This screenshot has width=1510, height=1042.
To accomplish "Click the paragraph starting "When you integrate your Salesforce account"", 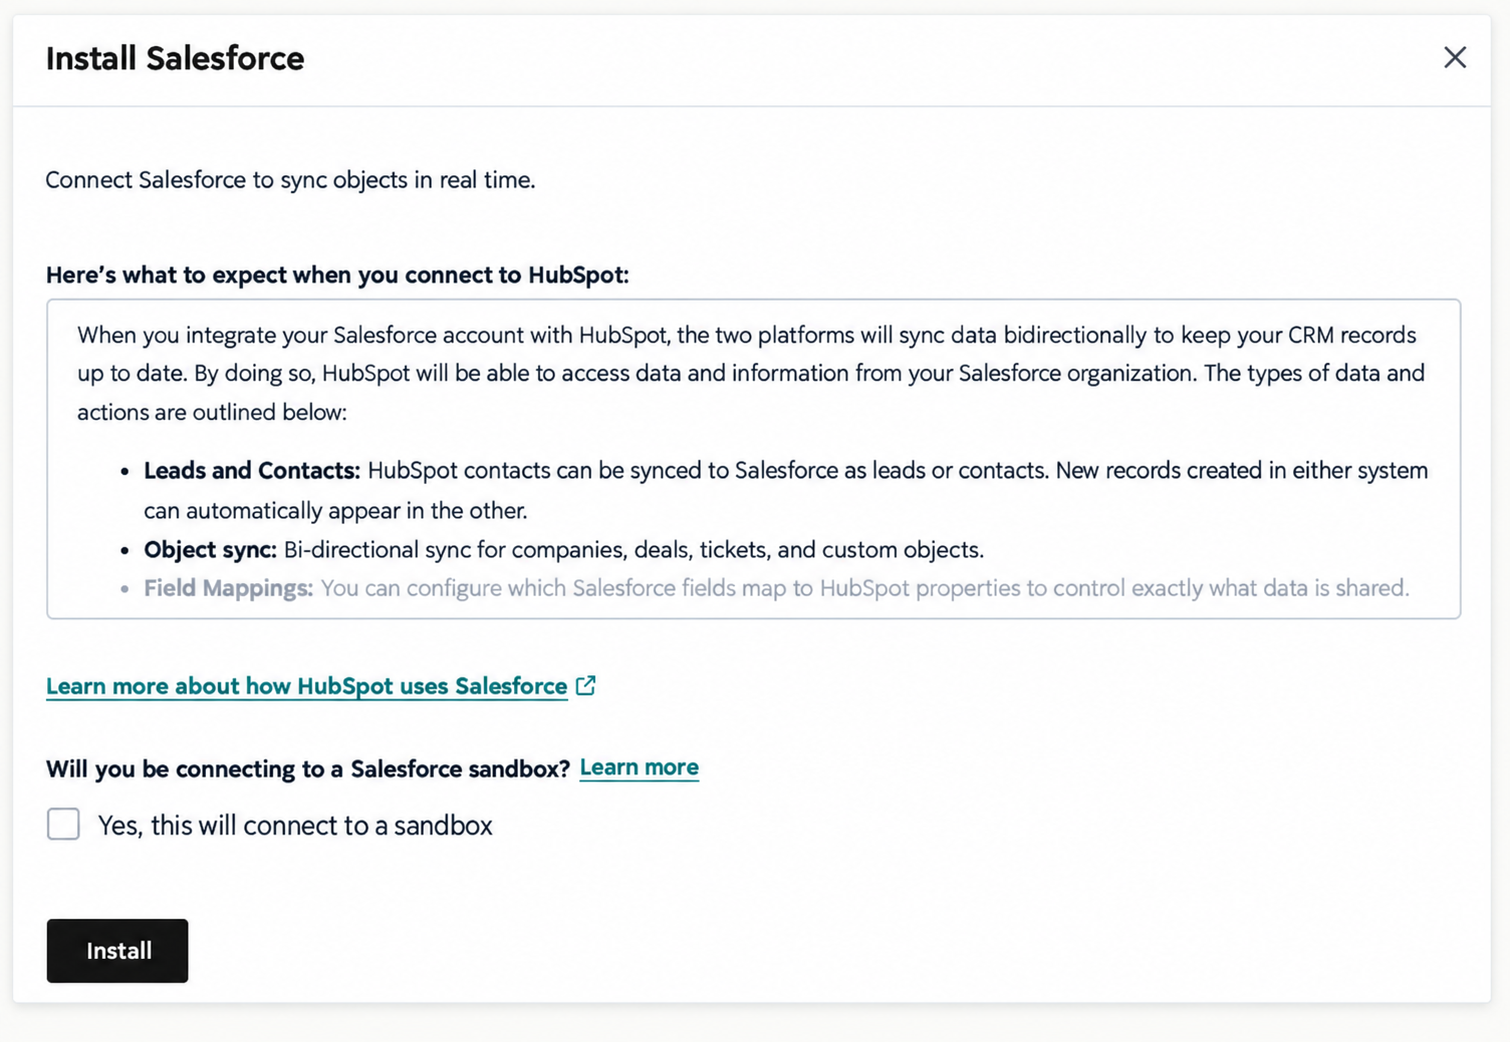I will [751, 373].
